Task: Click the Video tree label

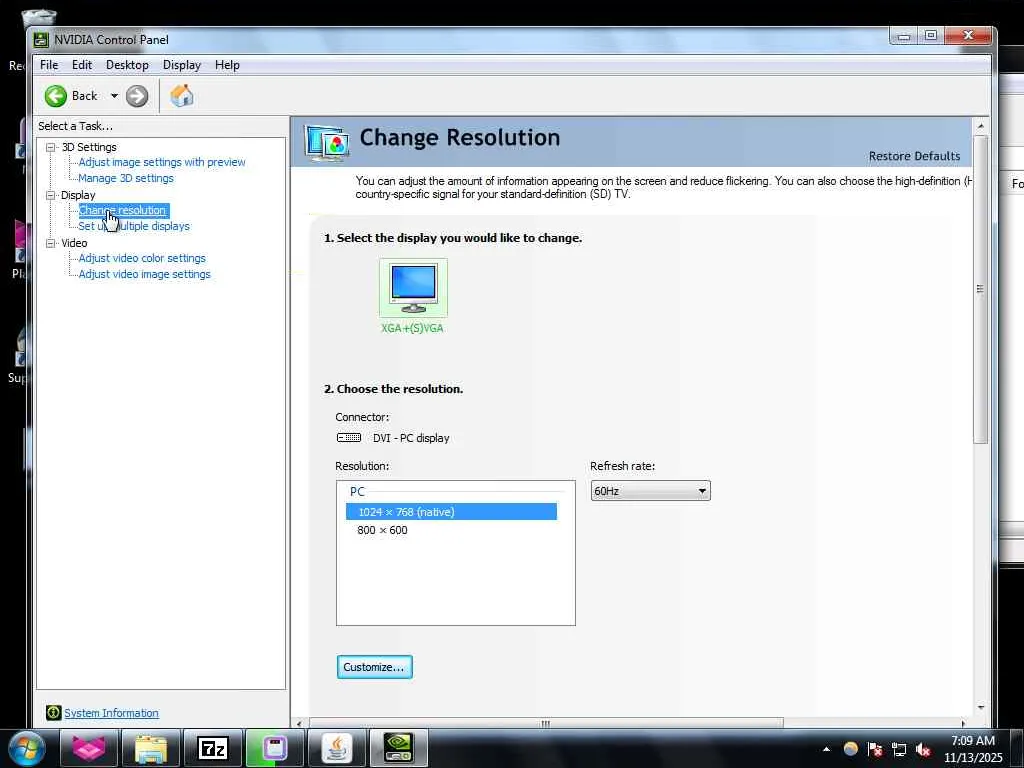Action: (74, 243)
